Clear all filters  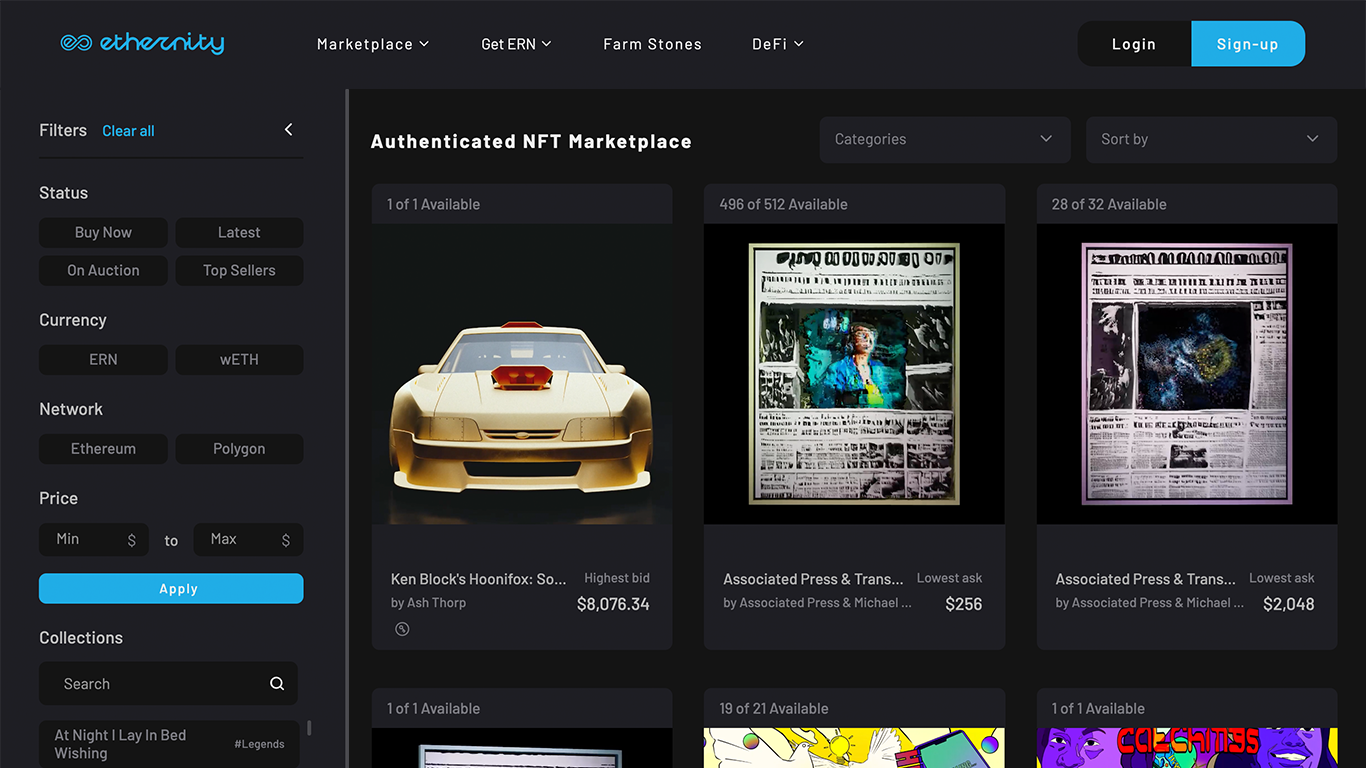click(x=128, y=131)
